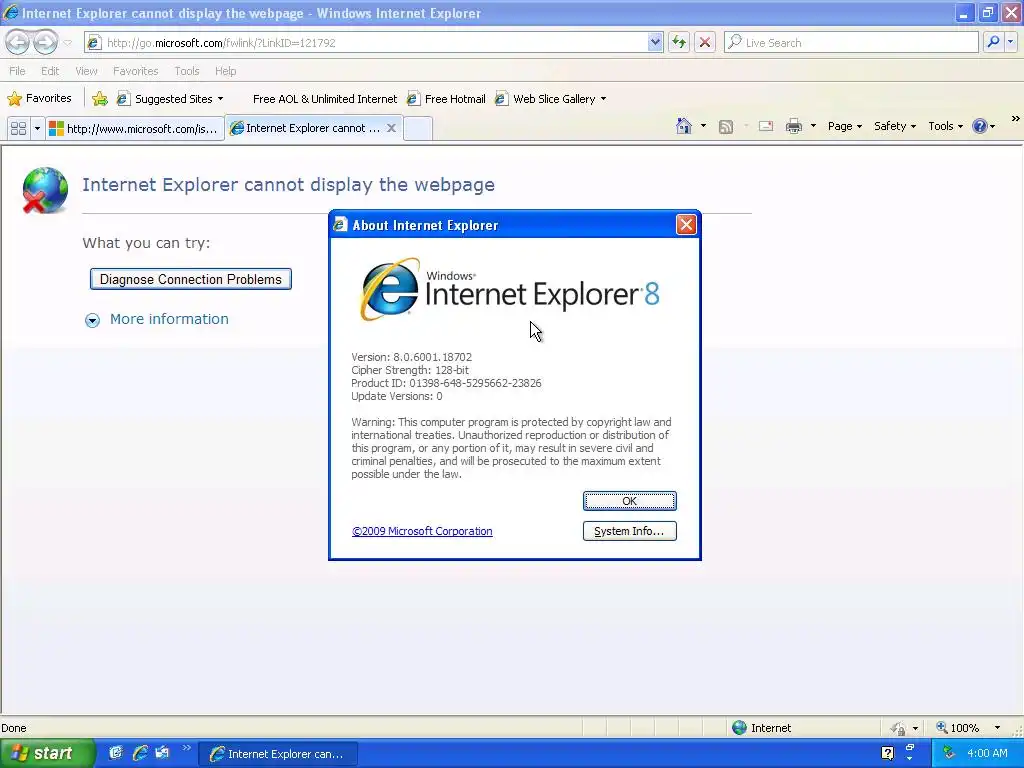
Task: Open the search provider dropdown arrow
Action: 1010,42
